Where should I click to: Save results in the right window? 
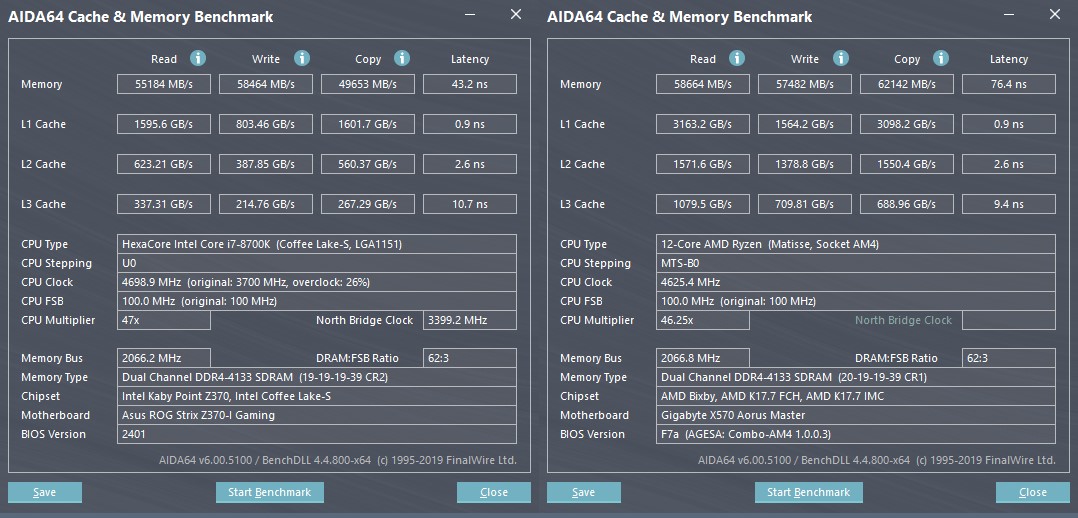[x=584, y=492]
